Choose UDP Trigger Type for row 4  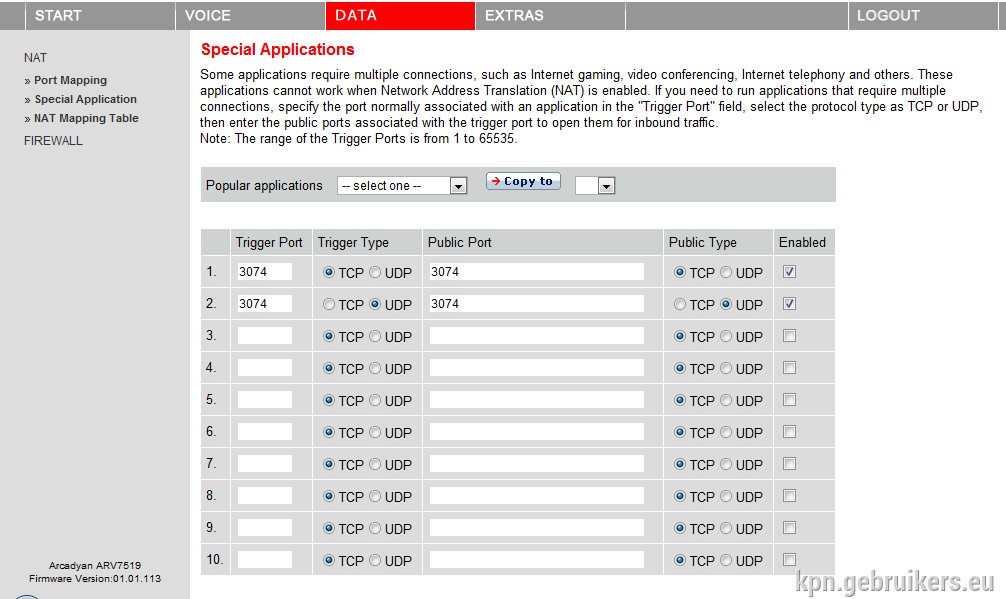(x=375, y=368)
